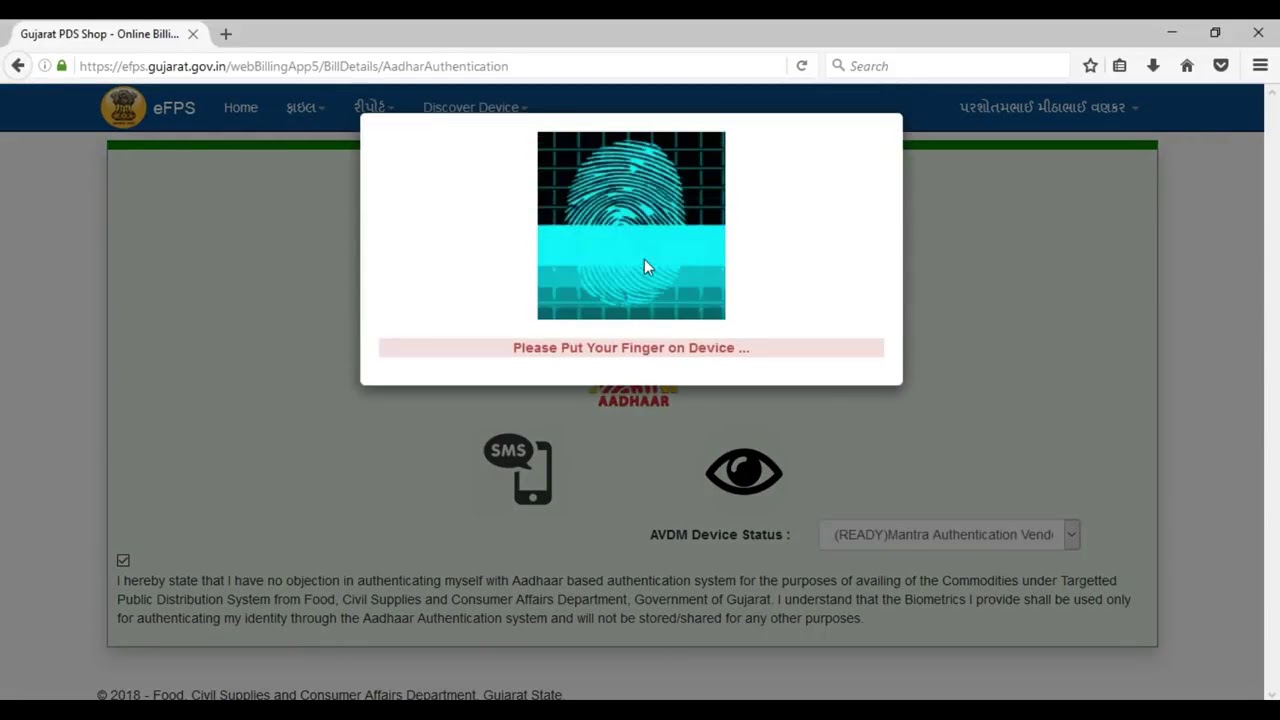The width and height of the screenshot is (1280, 720).
Task: Select the Gujarat PDS Shop tab
Action: [x=106, y=34]
